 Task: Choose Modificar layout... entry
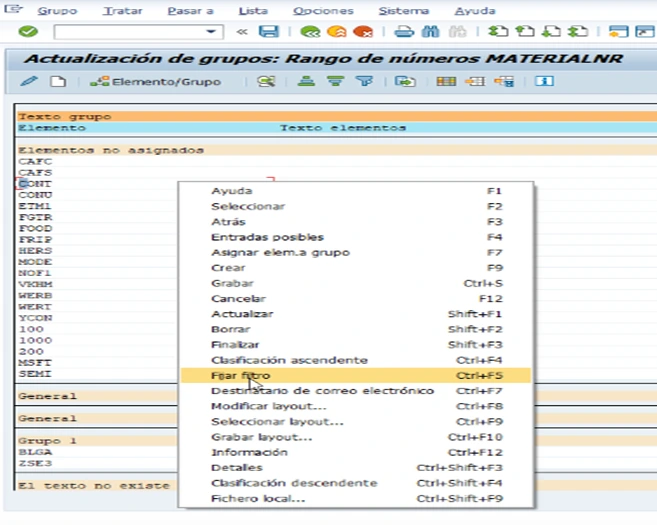tap(356, 406)
